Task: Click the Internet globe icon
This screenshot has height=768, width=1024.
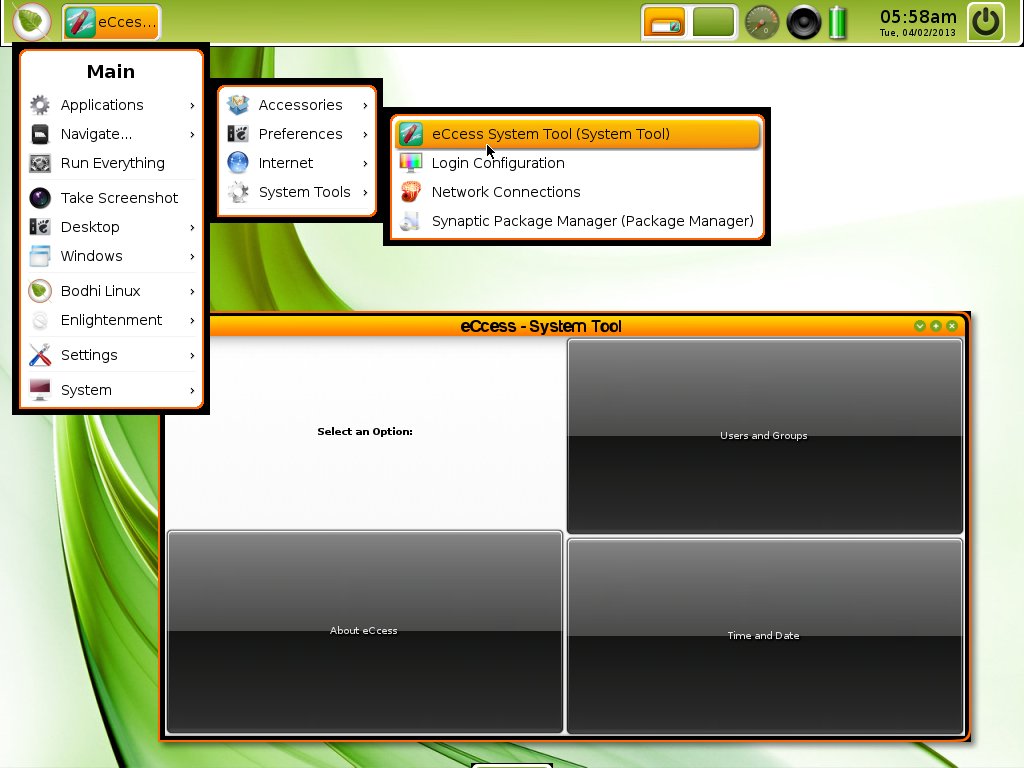Action: tap(238, 163)
